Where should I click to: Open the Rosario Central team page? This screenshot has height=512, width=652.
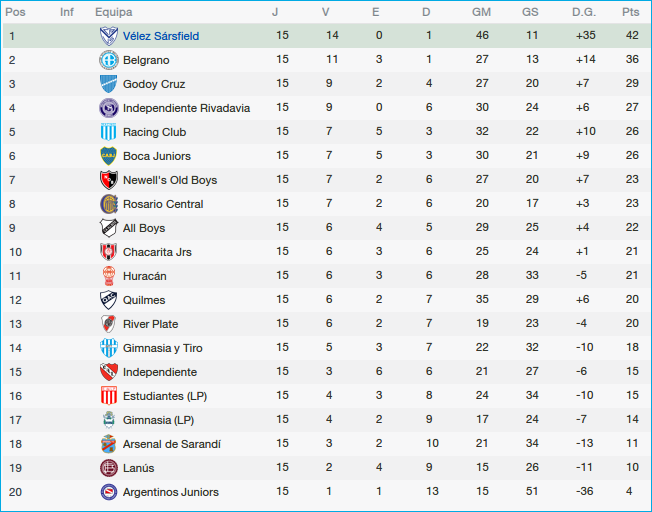pos(163,204)
